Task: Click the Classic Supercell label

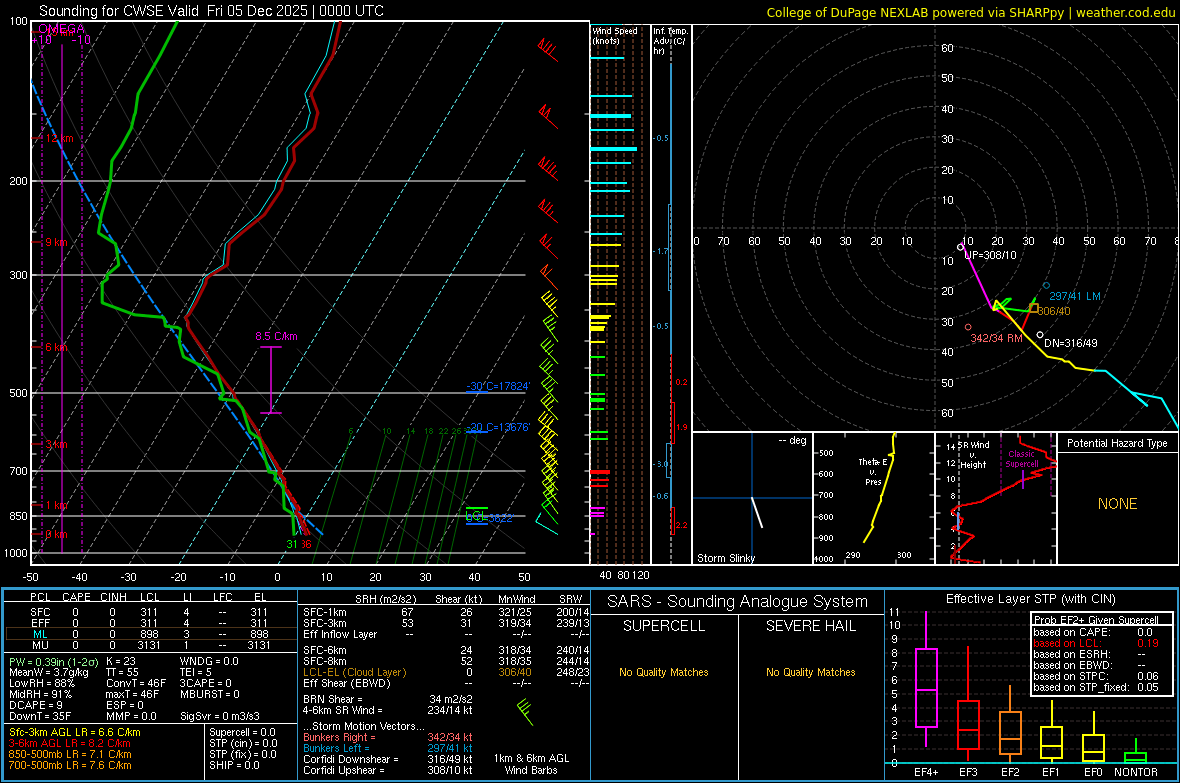Action: 1021,459
